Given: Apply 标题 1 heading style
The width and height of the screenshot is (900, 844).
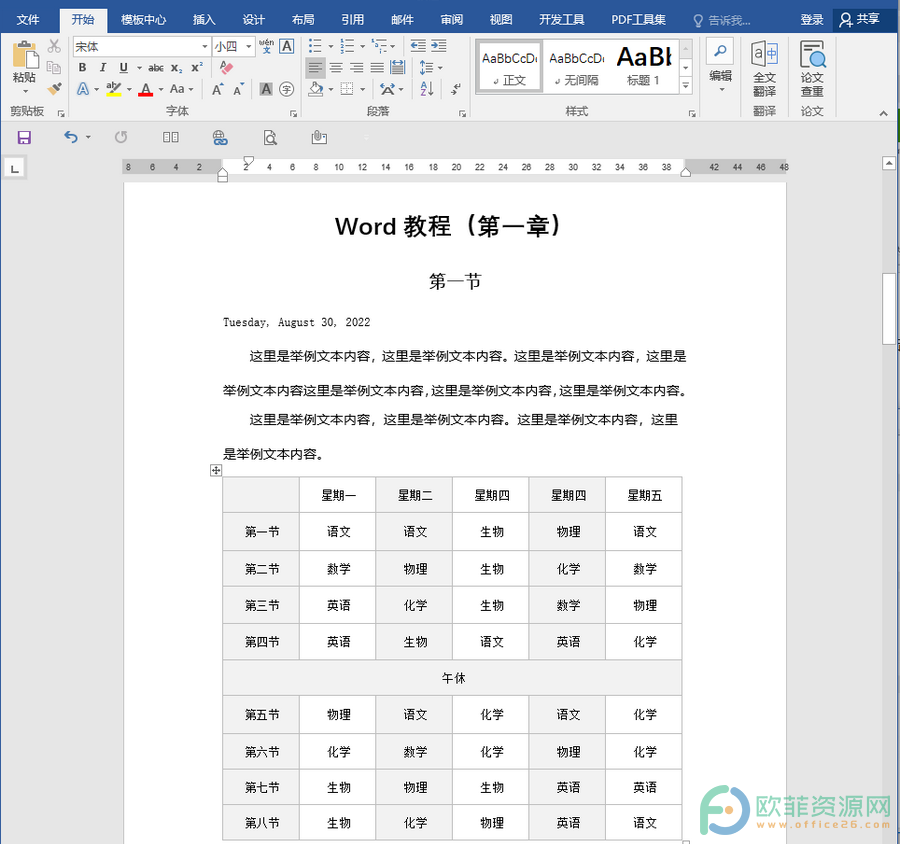Looking at the screenshot, I should click(x=644, y=67).
